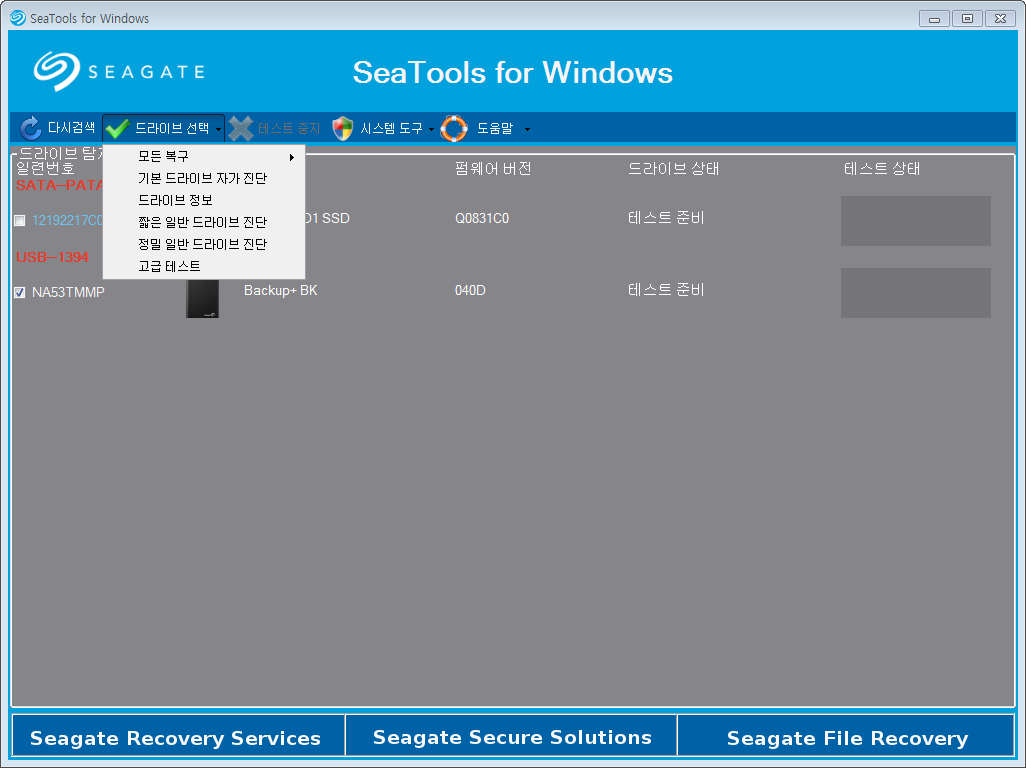This screenshot has width=1026, height=768.
Task: Choose 기본 드라이브 자가 진단 from menu
Action: (204, 178)
